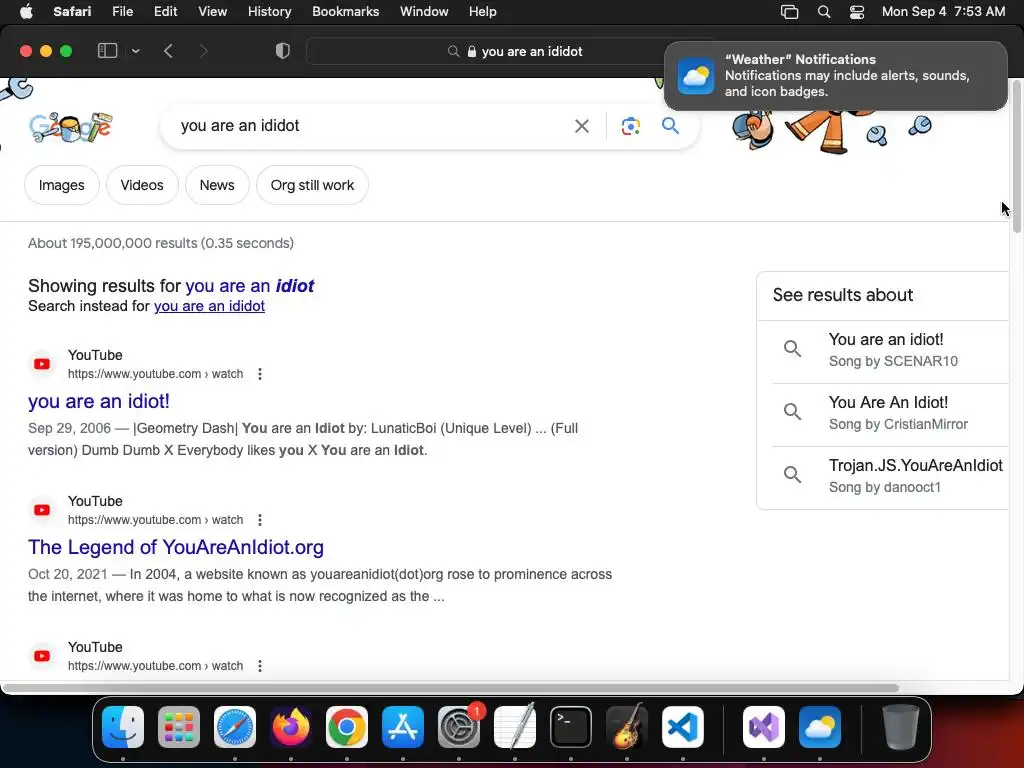Click the date and time in the menu bar
The width and height of the screenshot is (1024, 768).
(x=943, y=12)
